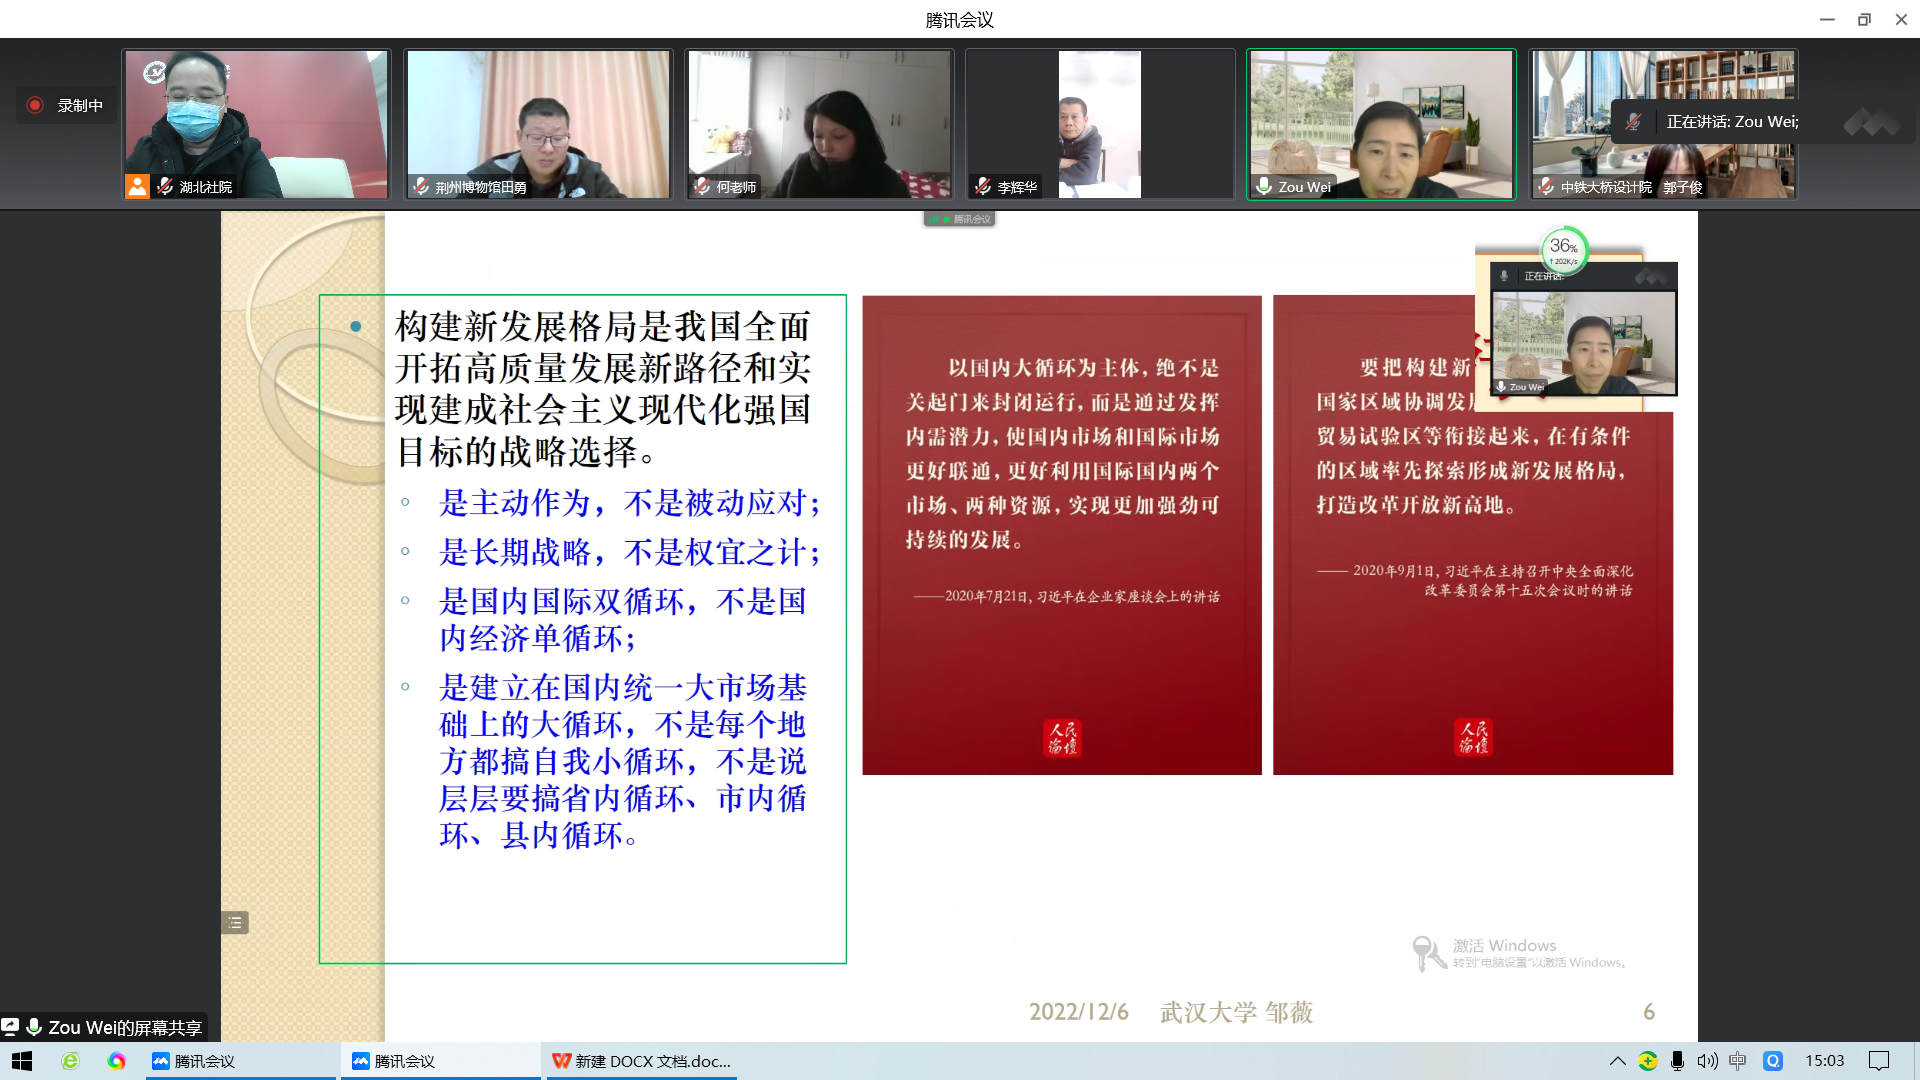Click muted mic icon on 湖北社院 tile

pyautogui.click(x=165, y=186)
